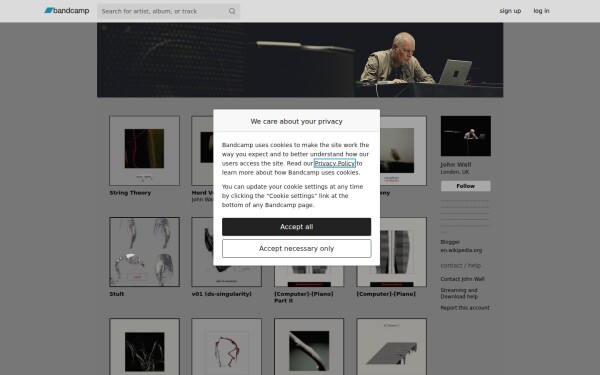Click the search magnifier icon
This screenshot has height=375, width=600.
pos(232,11)
